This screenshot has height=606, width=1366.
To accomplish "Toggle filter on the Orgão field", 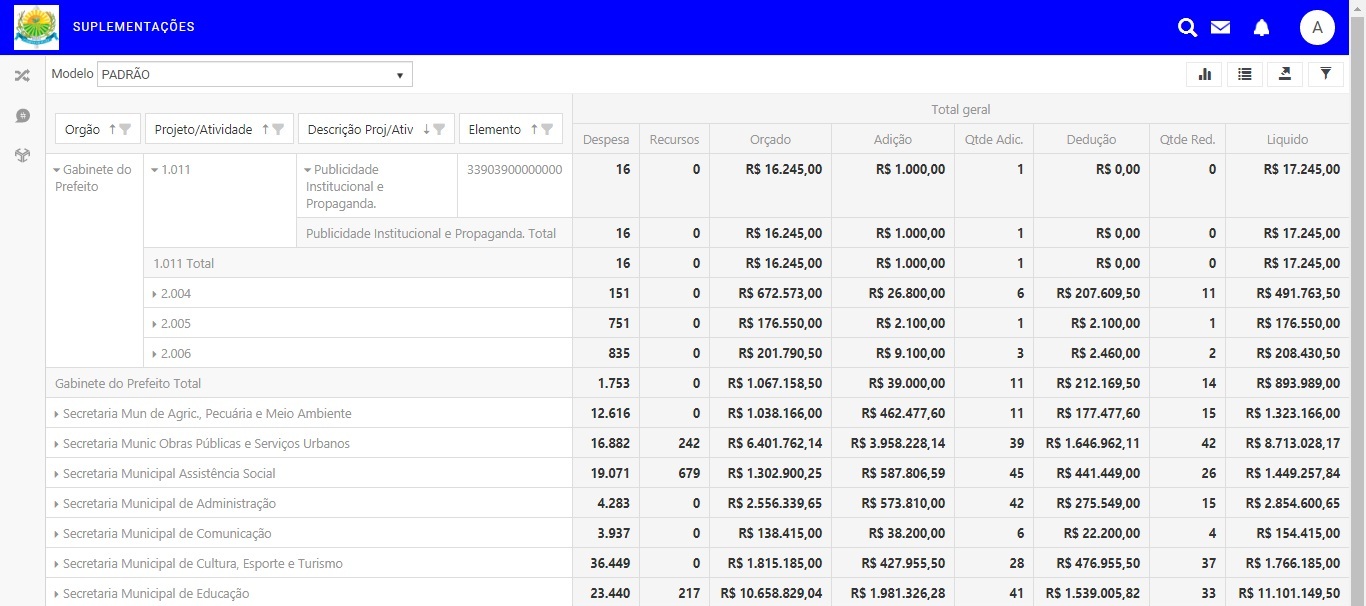I will coord(126,129).
